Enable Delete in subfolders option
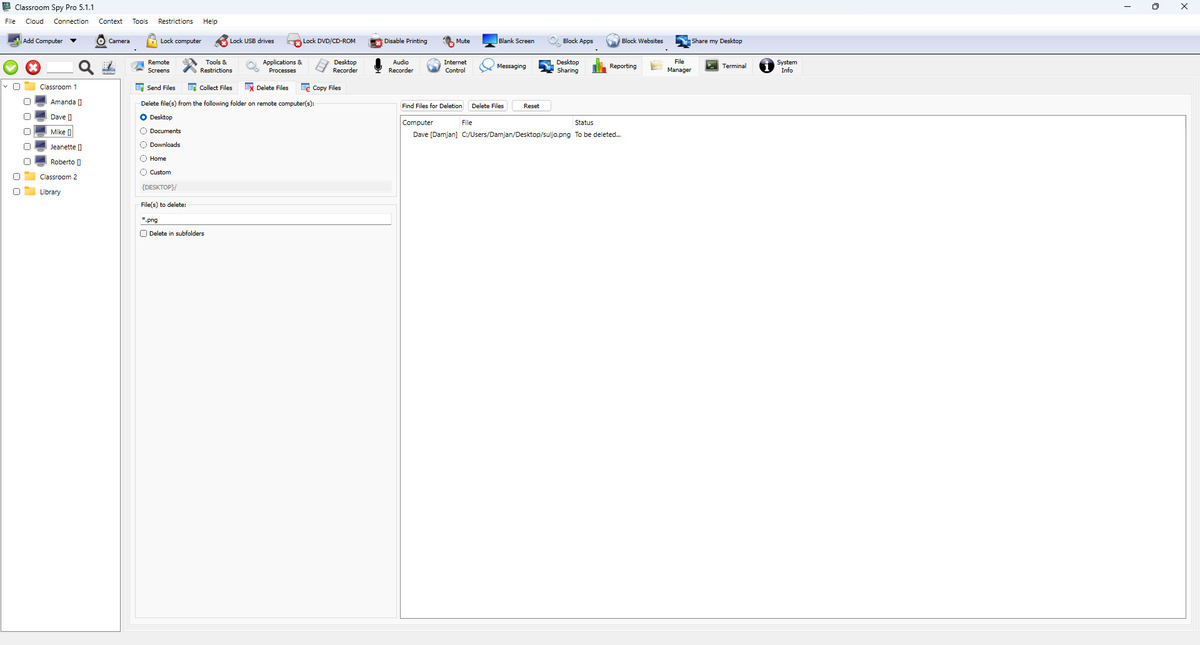 144,233
